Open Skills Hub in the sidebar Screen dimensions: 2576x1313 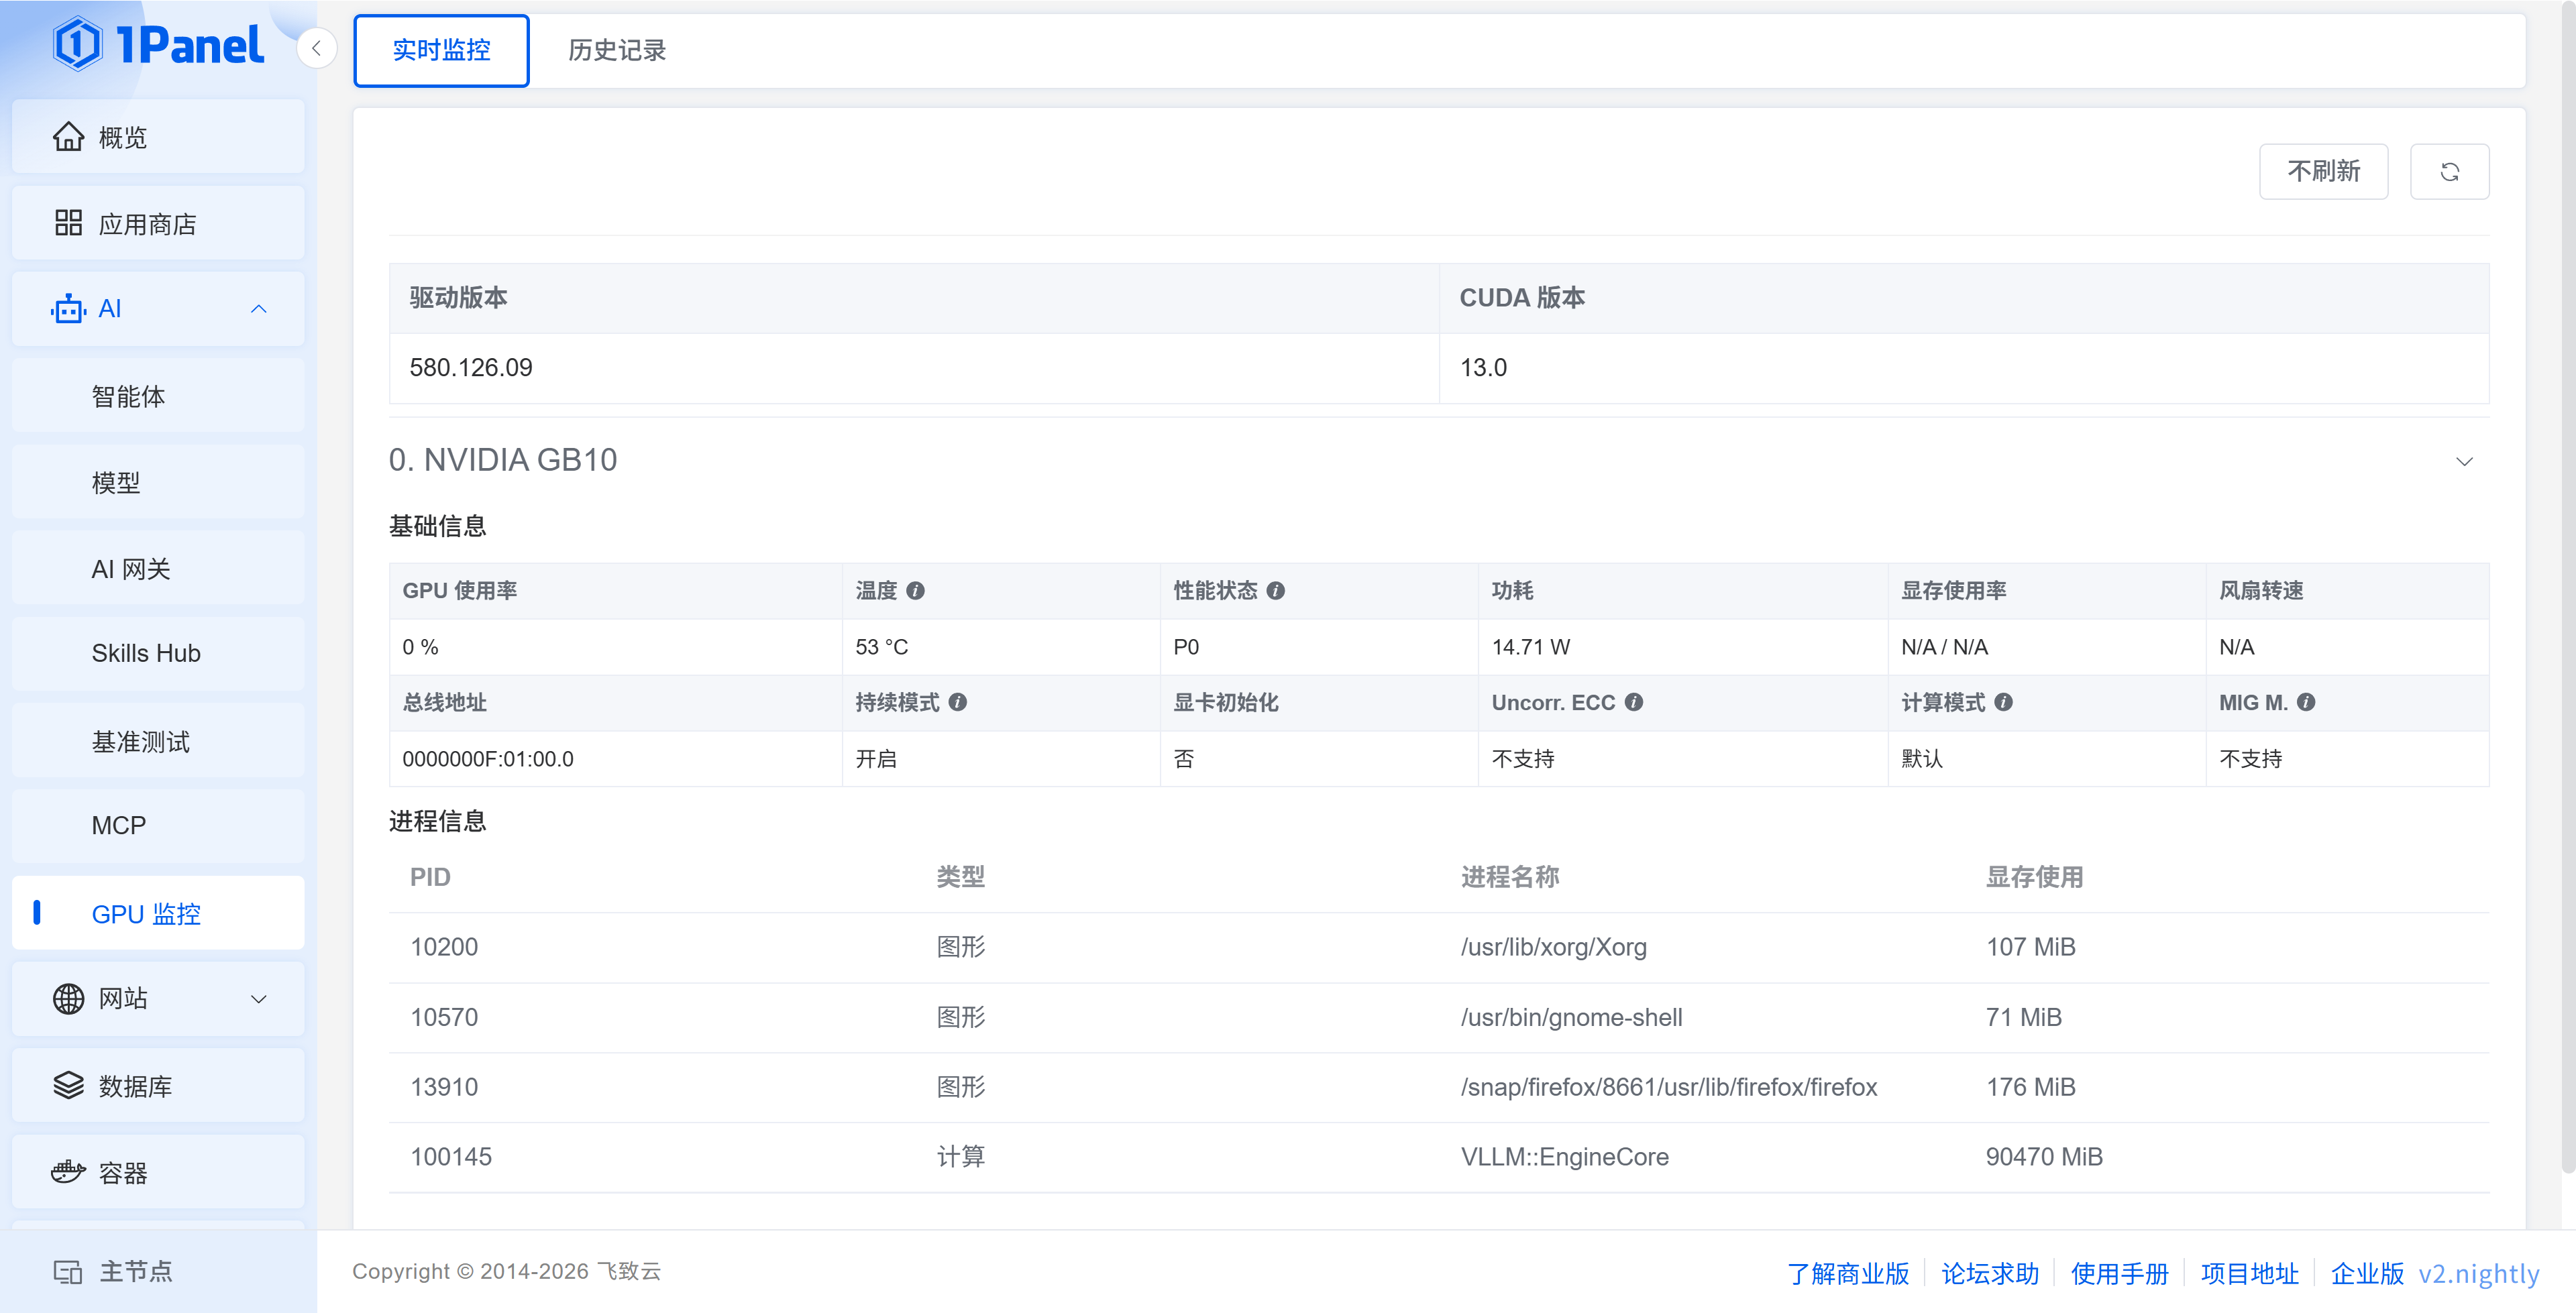click(158, 654)
